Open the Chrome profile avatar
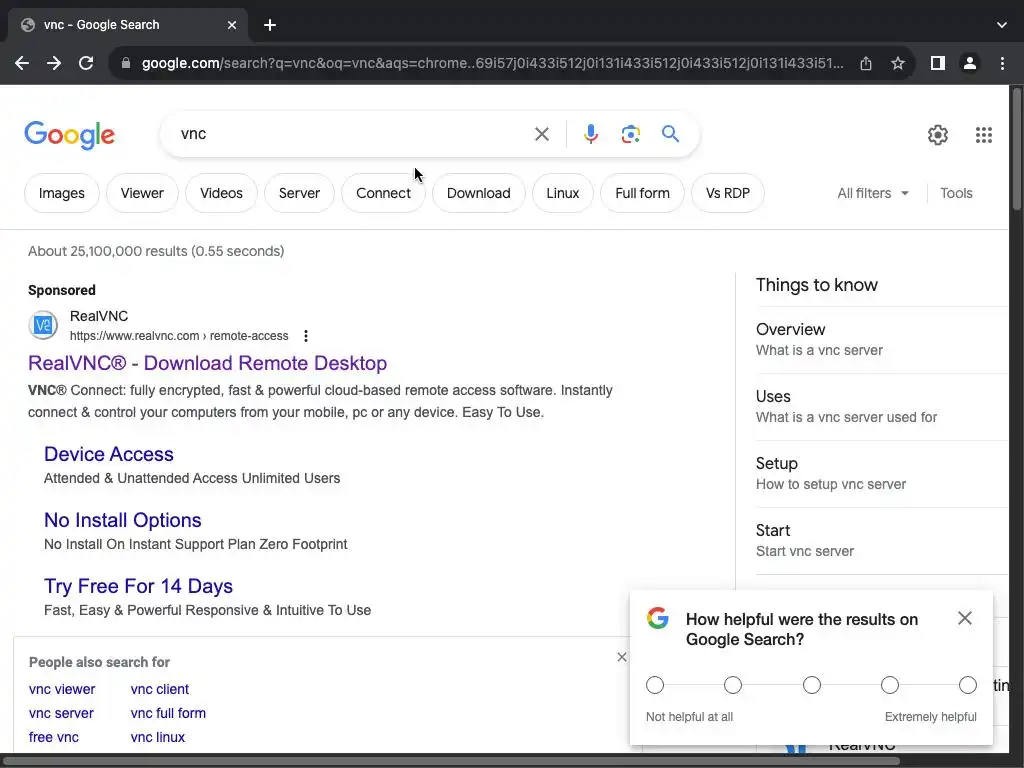This screenshot has height=768, width=1024. (970, 63)
